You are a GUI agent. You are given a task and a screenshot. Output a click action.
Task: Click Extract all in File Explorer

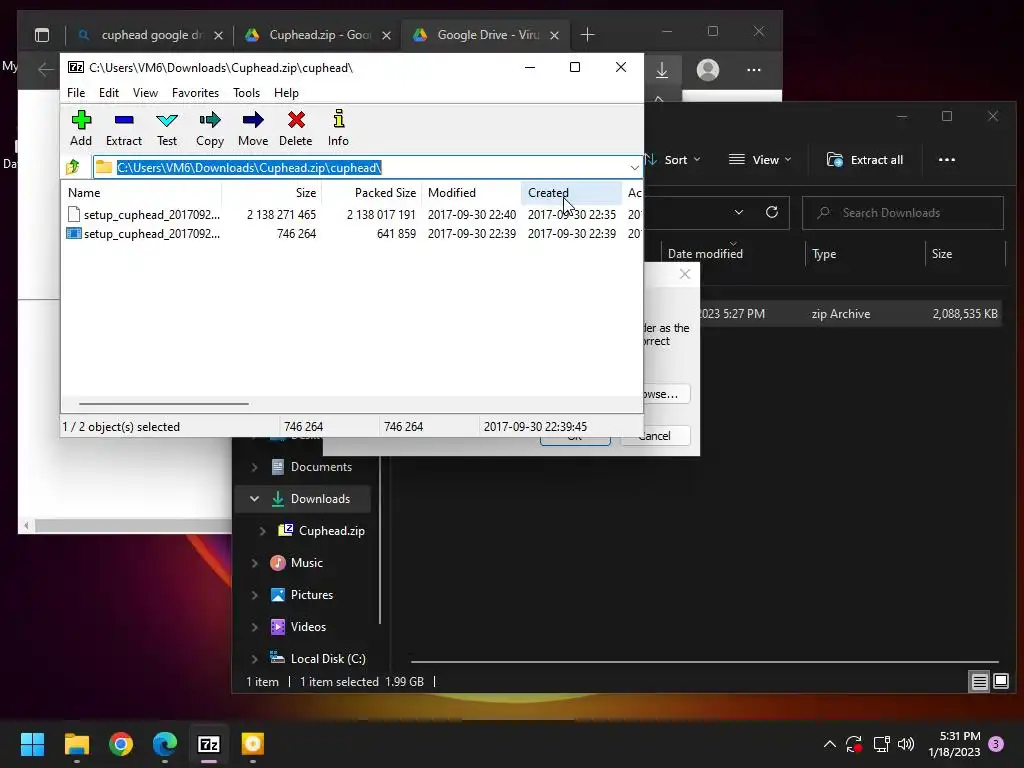[x=865, y=160]
